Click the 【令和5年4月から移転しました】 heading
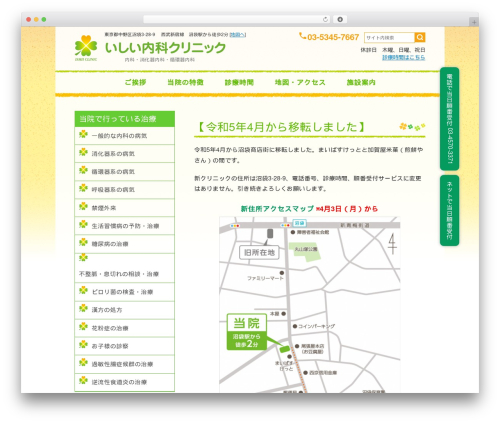 click(x=282, y=127)
